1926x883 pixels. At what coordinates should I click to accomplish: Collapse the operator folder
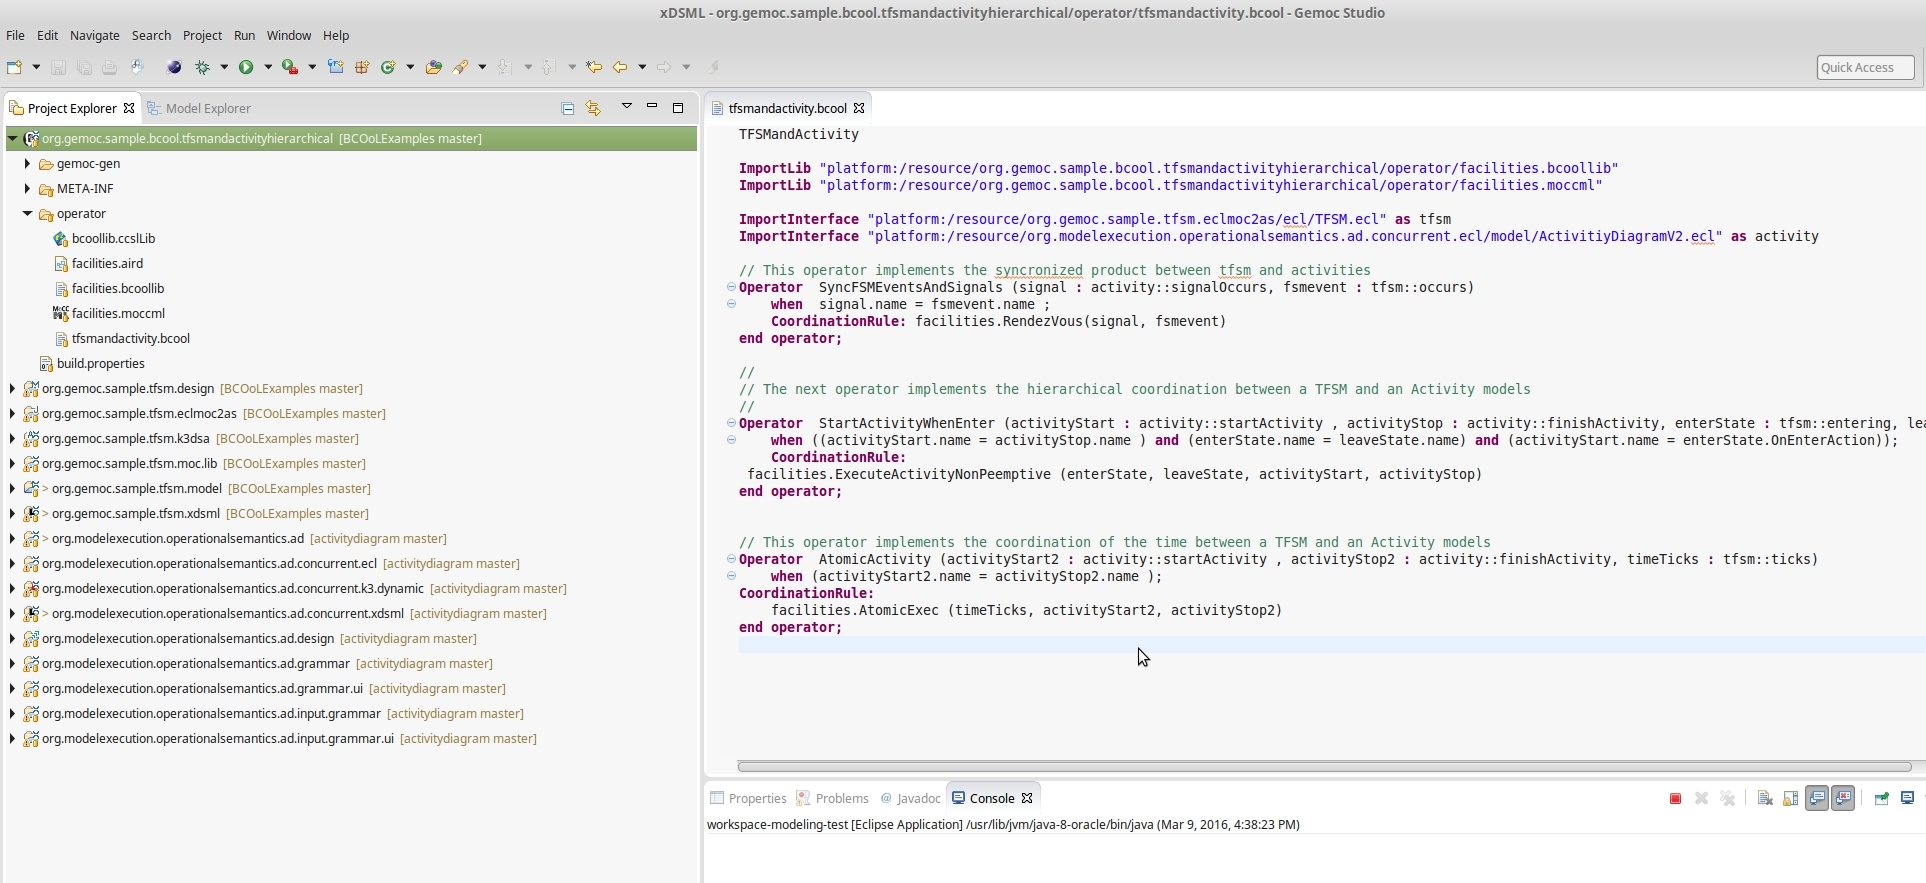point(27,213)
